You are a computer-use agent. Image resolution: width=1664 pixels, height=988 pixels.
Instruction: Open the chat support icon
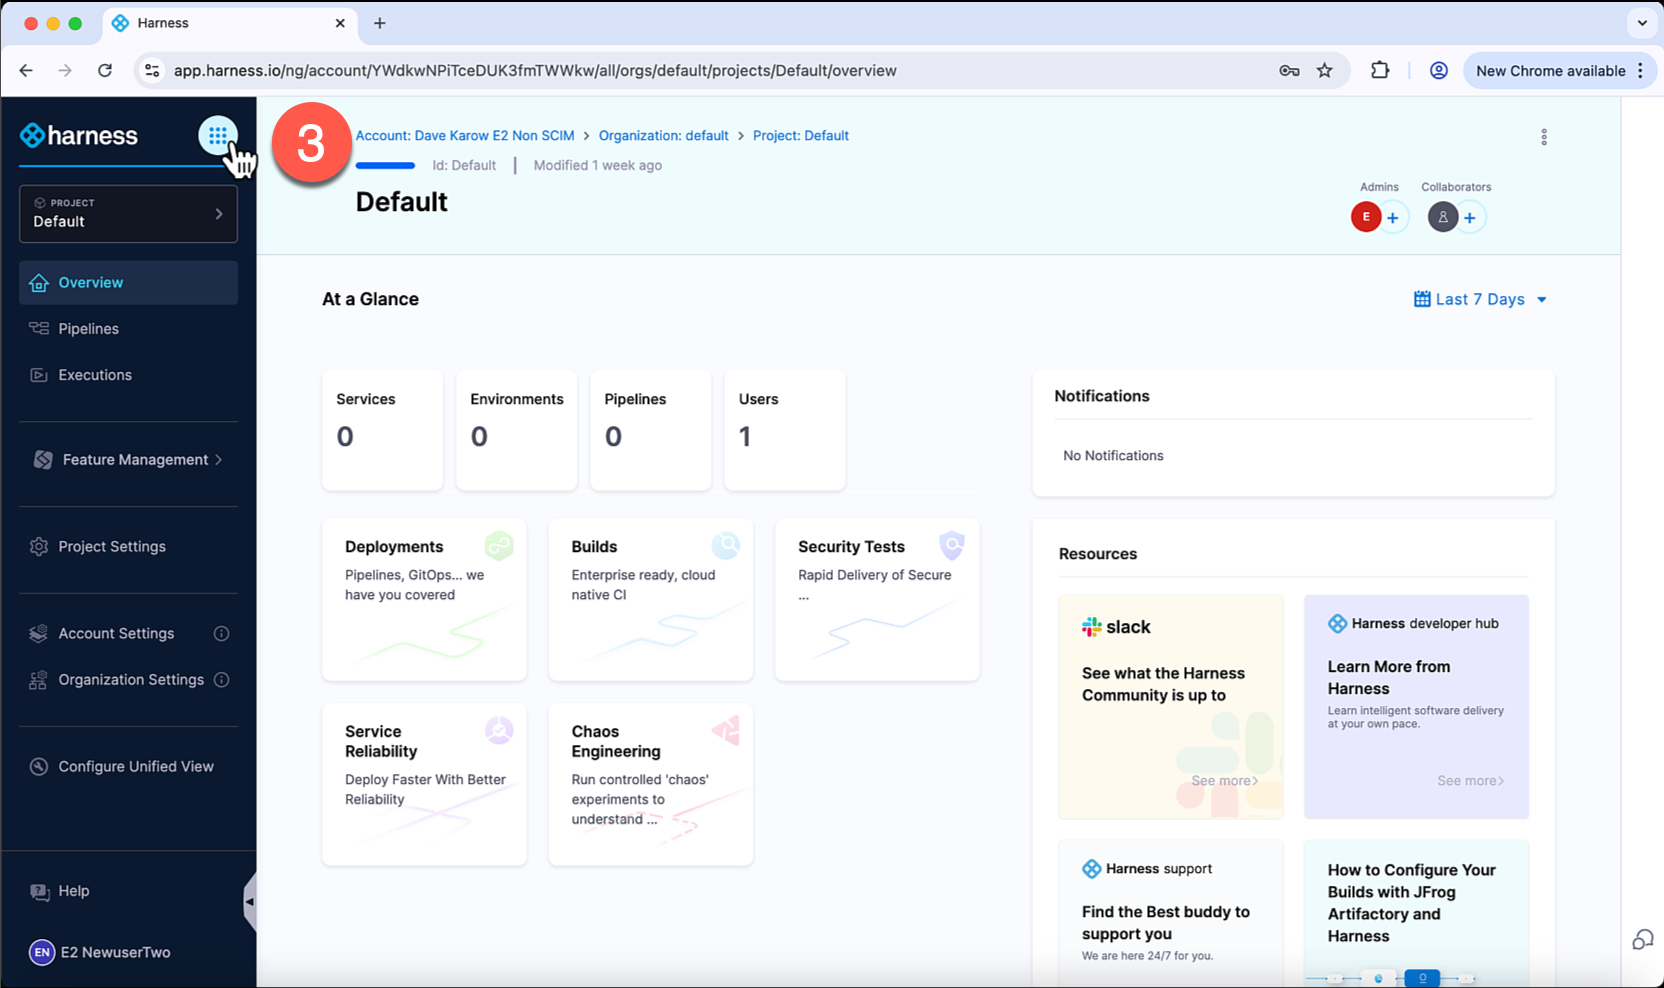[x=1642, y=940]
